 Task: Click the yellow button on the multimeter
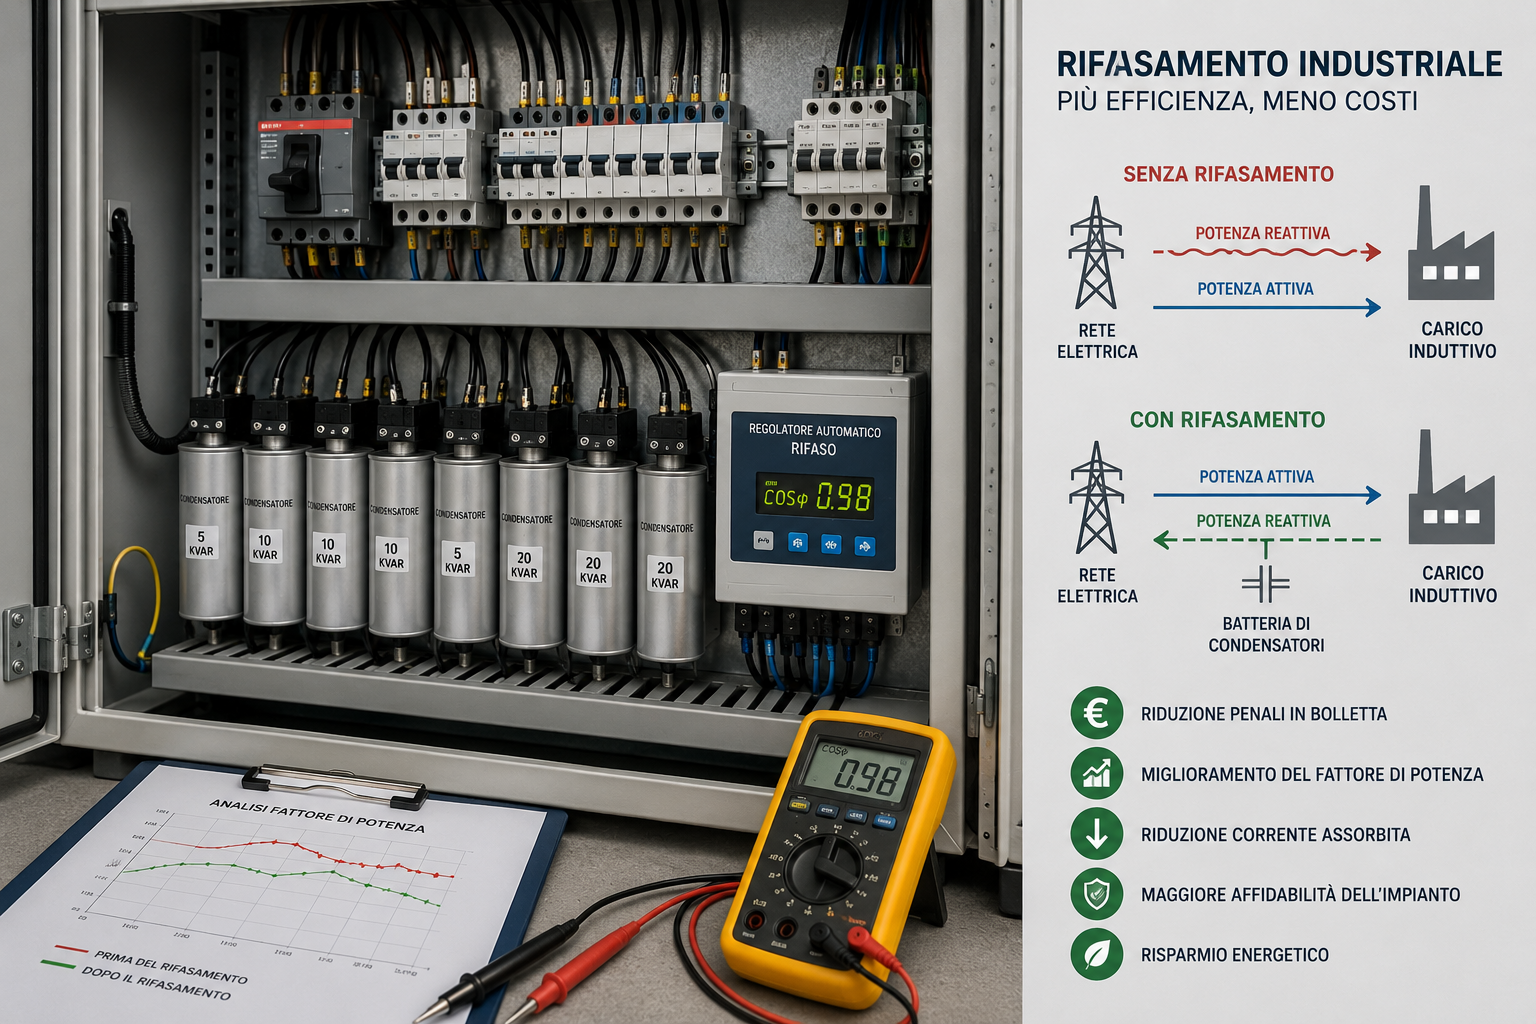(x=799, y=804)
